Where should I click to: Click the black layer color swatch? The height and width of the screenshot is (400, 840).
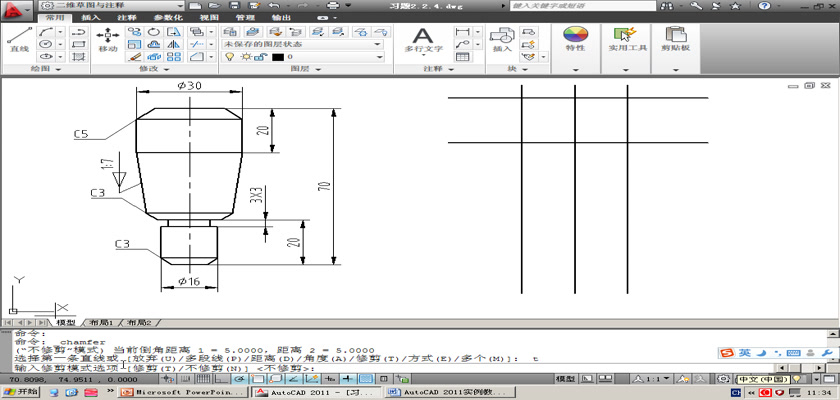click(x=278, y=57)
